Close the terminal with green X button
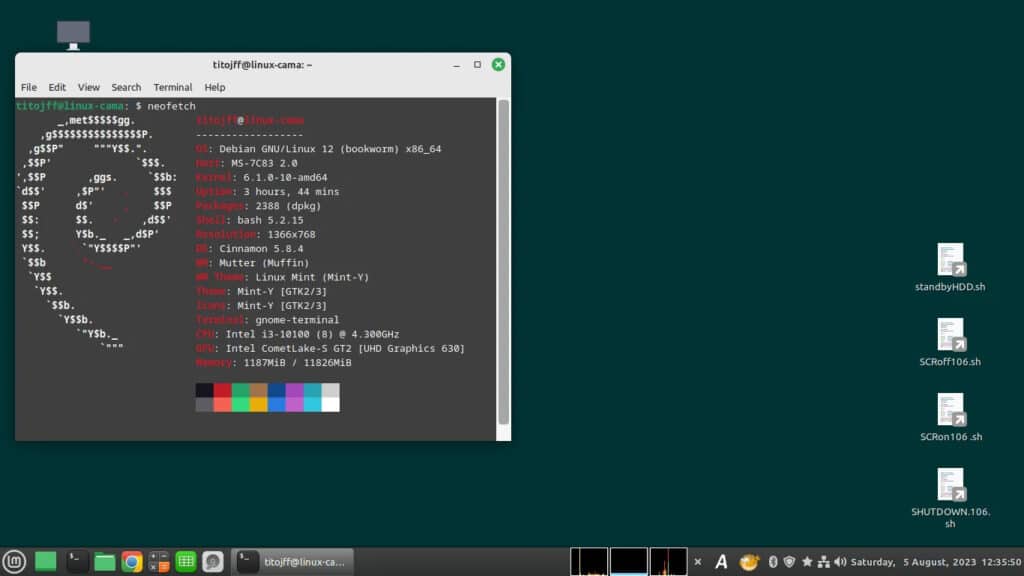 click(498, 65)
